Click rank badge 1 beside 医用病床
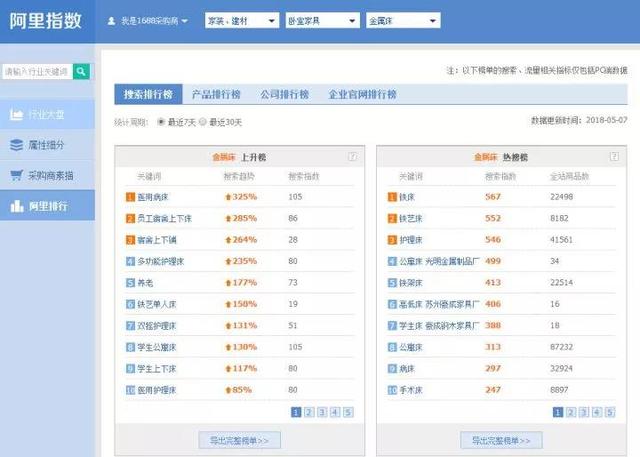640x457 pixels. click(130, 197)
